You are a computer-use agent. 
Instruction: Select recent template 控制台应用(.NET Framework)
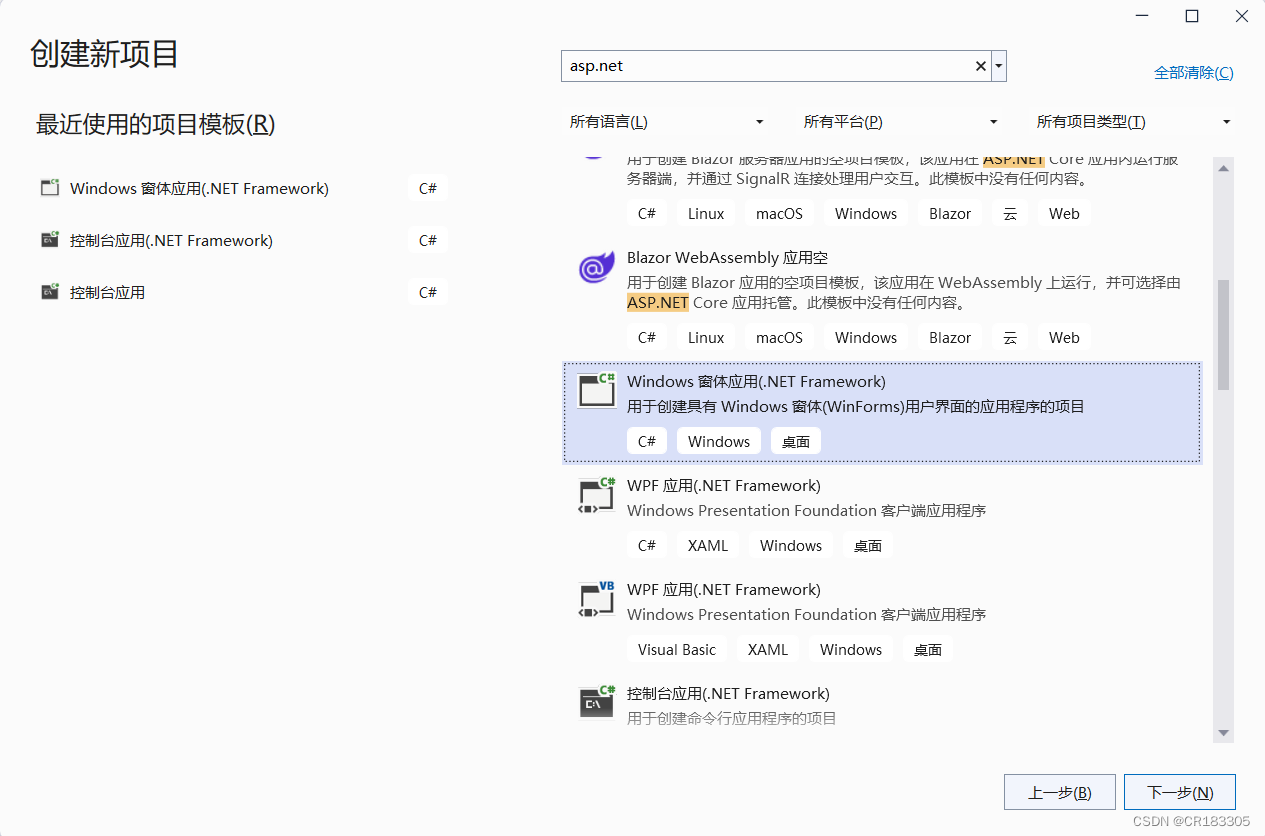171,240
